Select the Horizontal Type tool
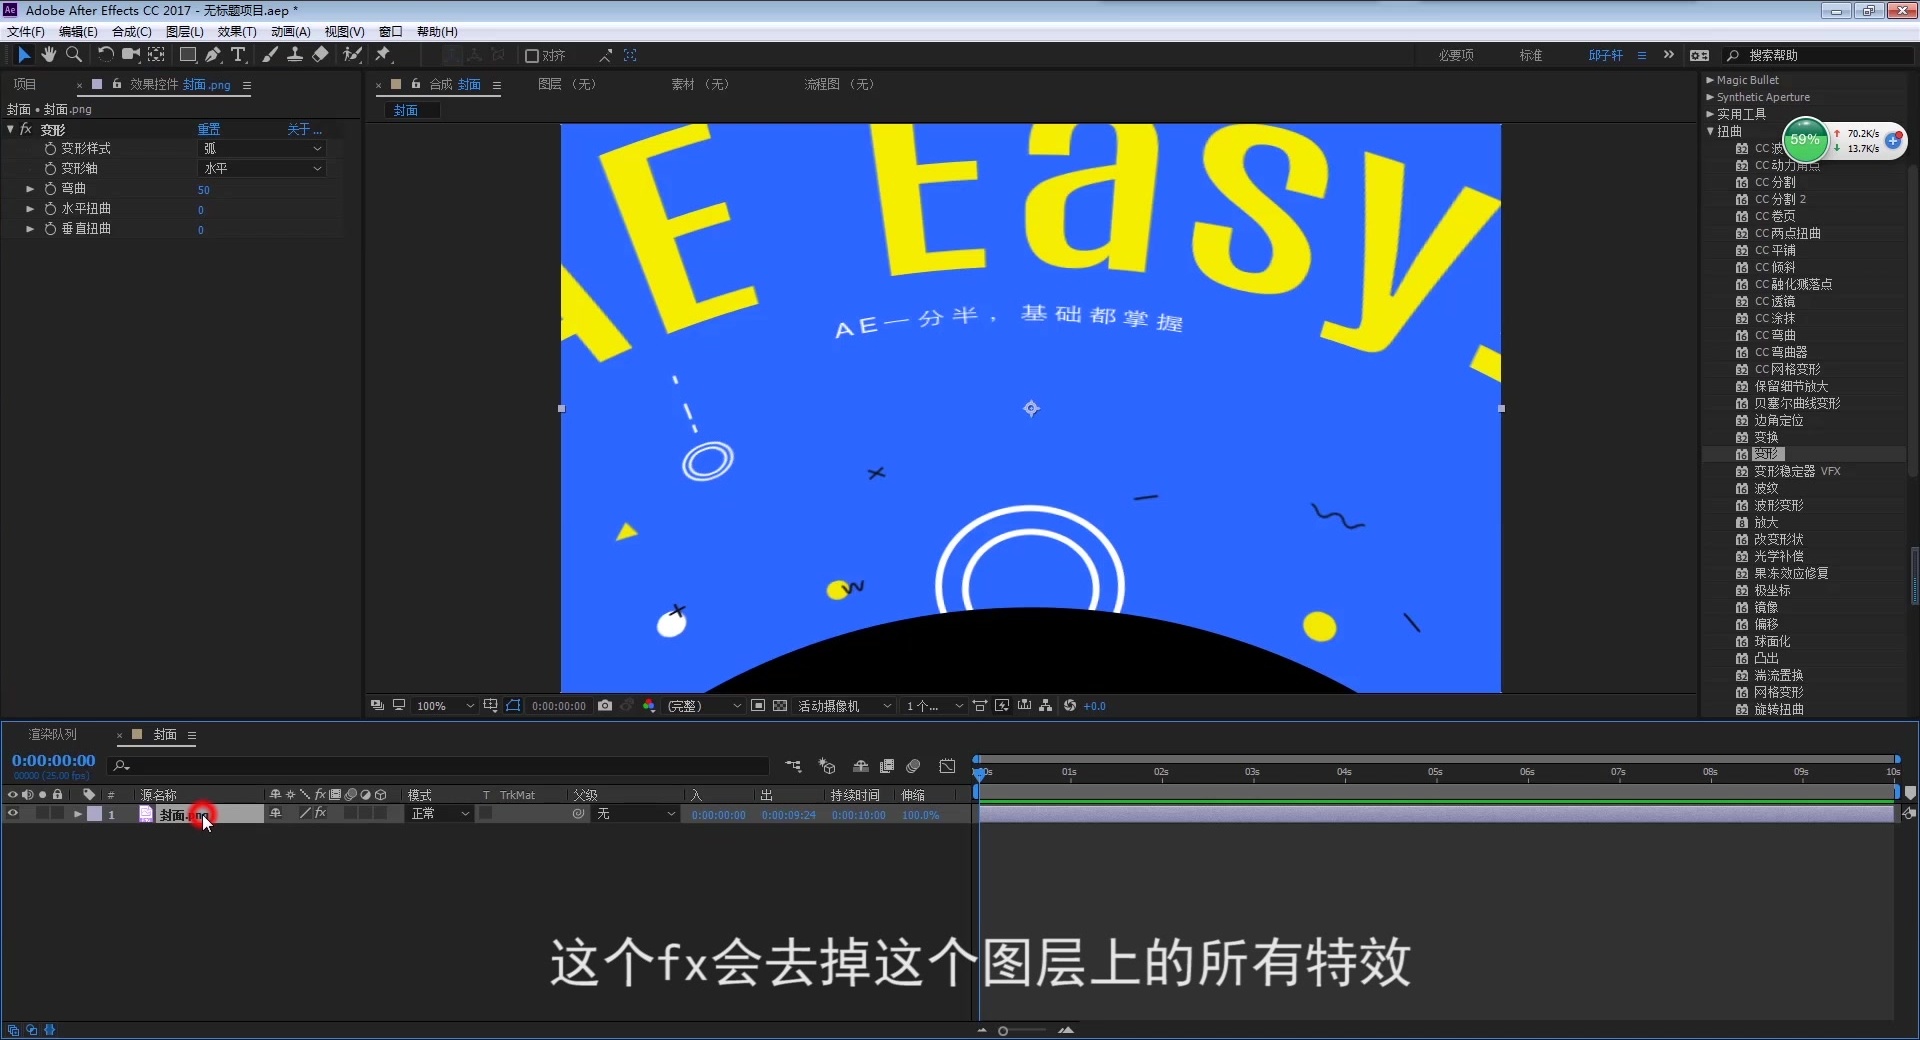 (238, 55)
